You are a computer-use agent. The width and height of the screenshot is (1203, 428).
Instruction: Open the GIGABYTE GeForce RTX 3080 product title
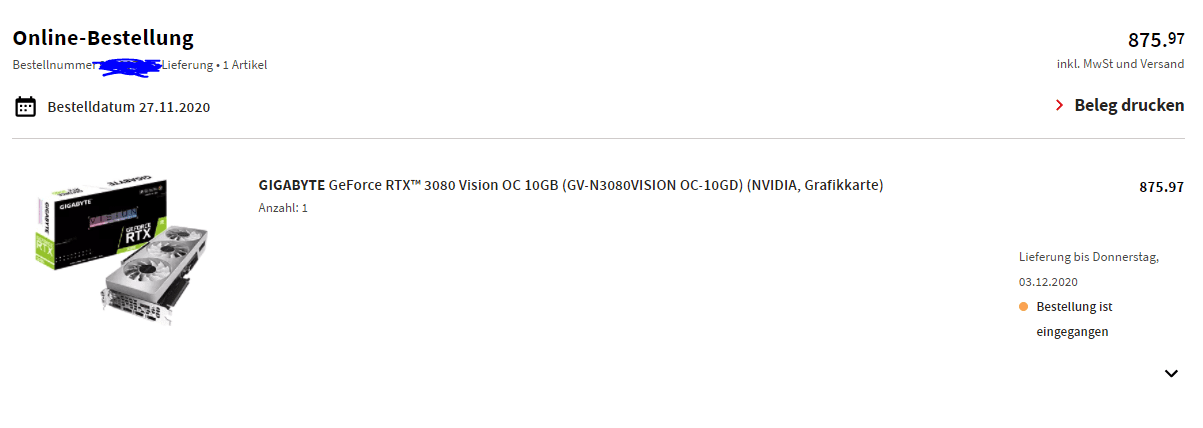(x=571, y=185)
